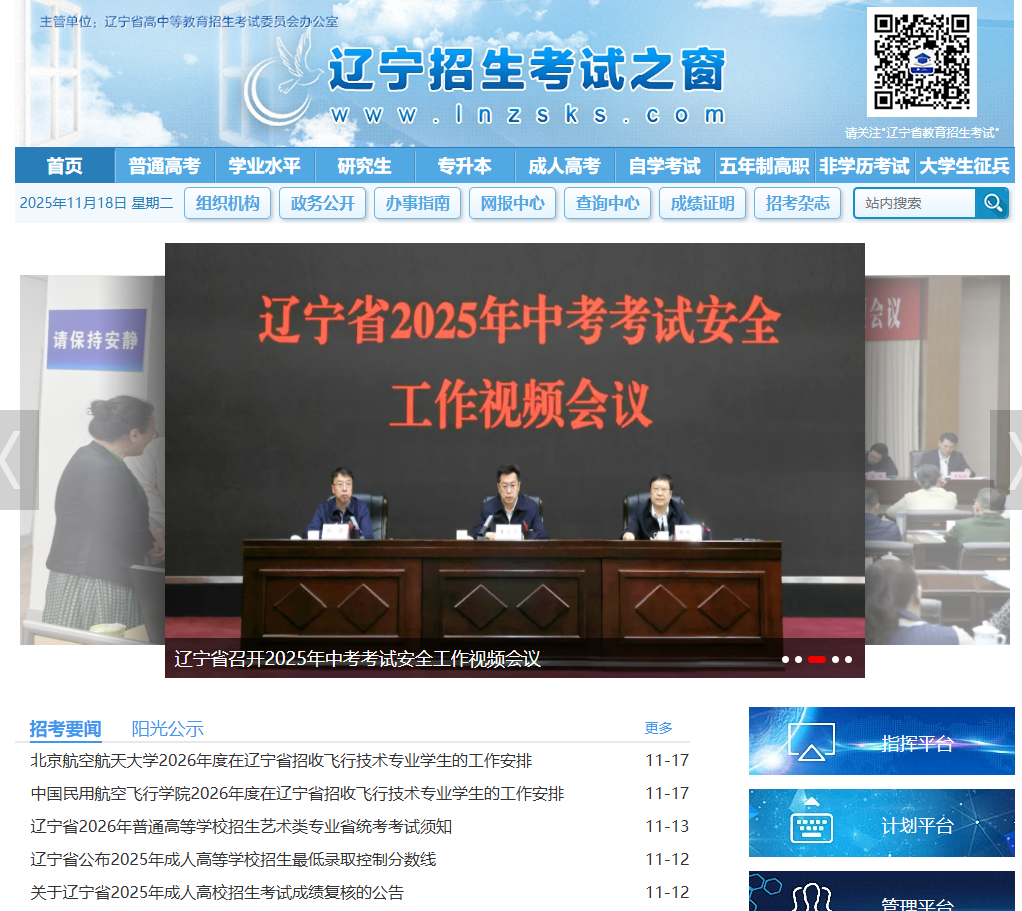Select the last carousel indicator dot
The width and height of the screenshot is (1022, 911).
point(848,659)
